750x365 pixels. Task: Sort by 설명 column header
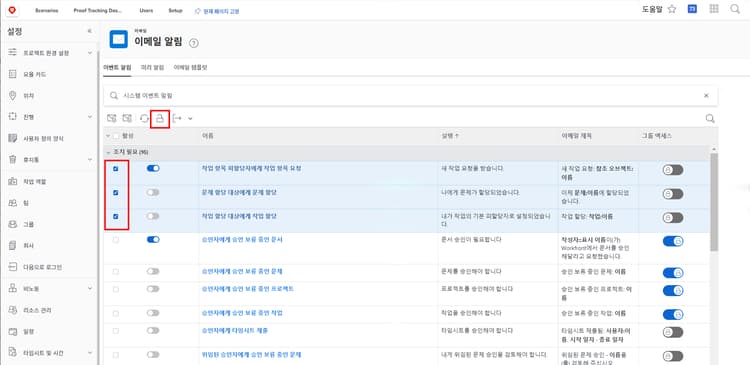450,136
